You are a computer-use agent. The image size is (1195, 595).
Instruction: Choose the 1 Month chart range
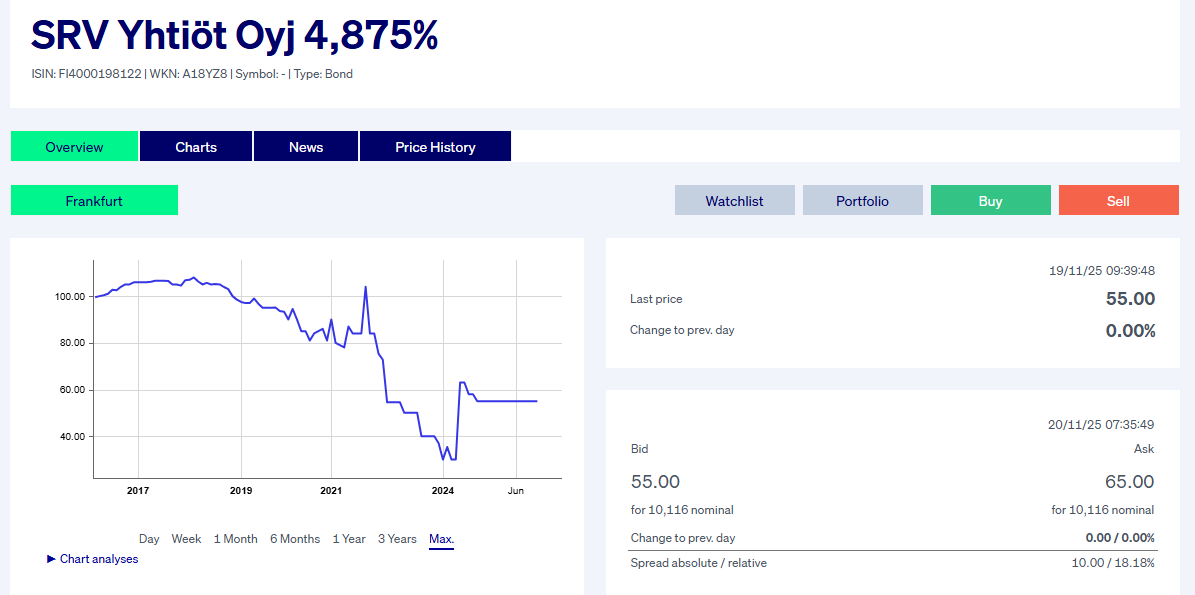pos(235,539)
